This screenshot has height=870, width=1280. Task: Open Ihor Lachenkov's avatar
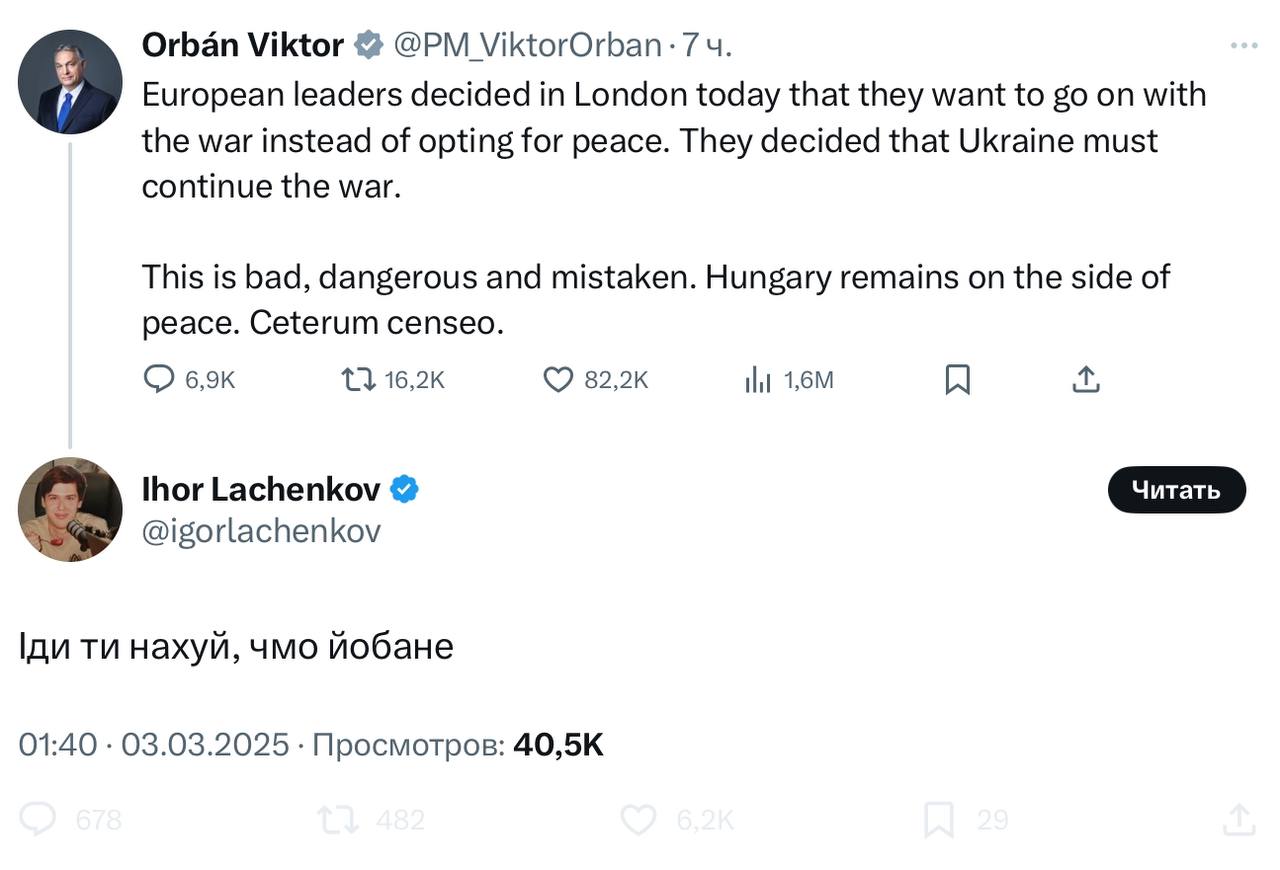(70, 510)
